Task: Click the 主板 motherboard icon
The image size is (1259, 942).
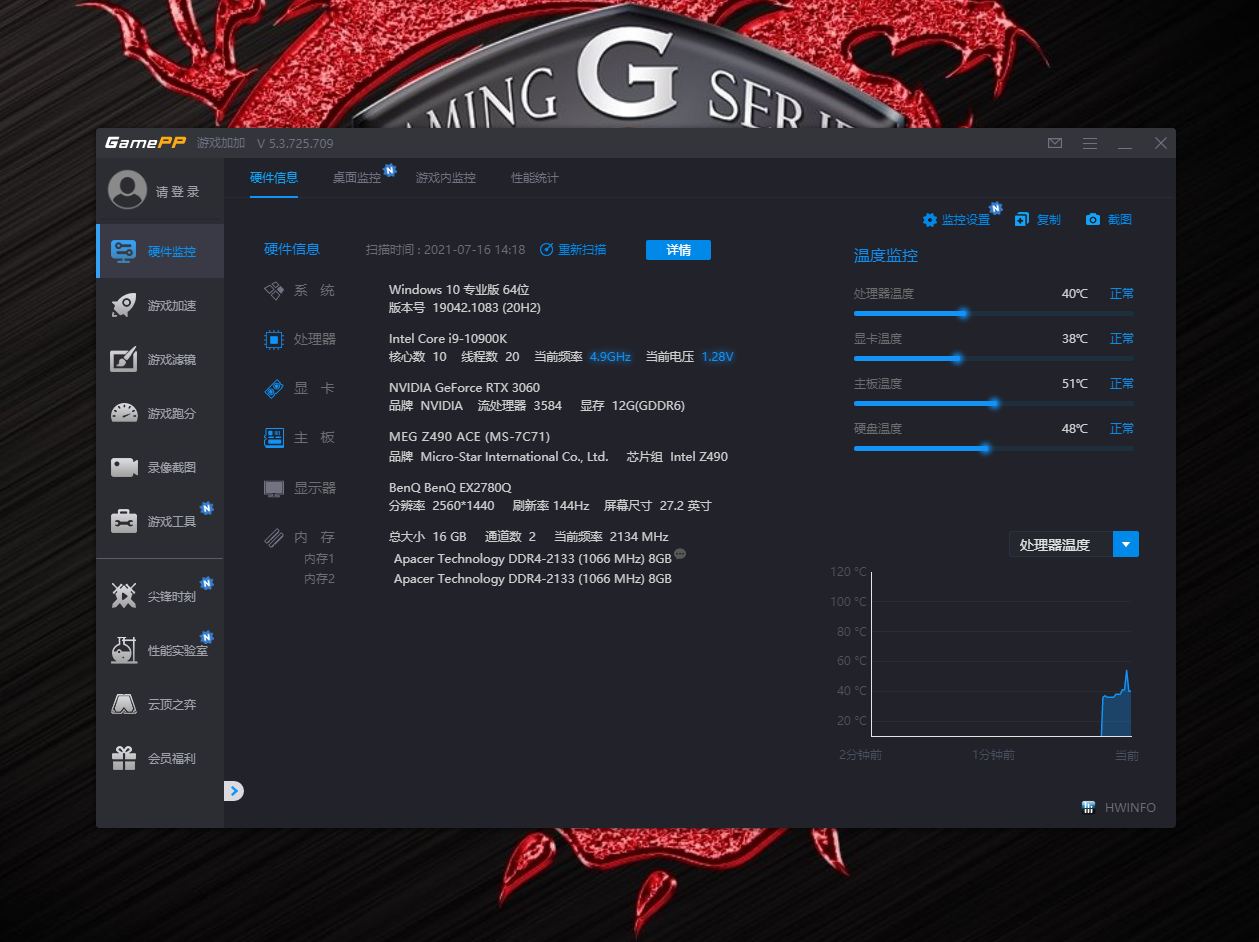Action: (x=274, y=437)
